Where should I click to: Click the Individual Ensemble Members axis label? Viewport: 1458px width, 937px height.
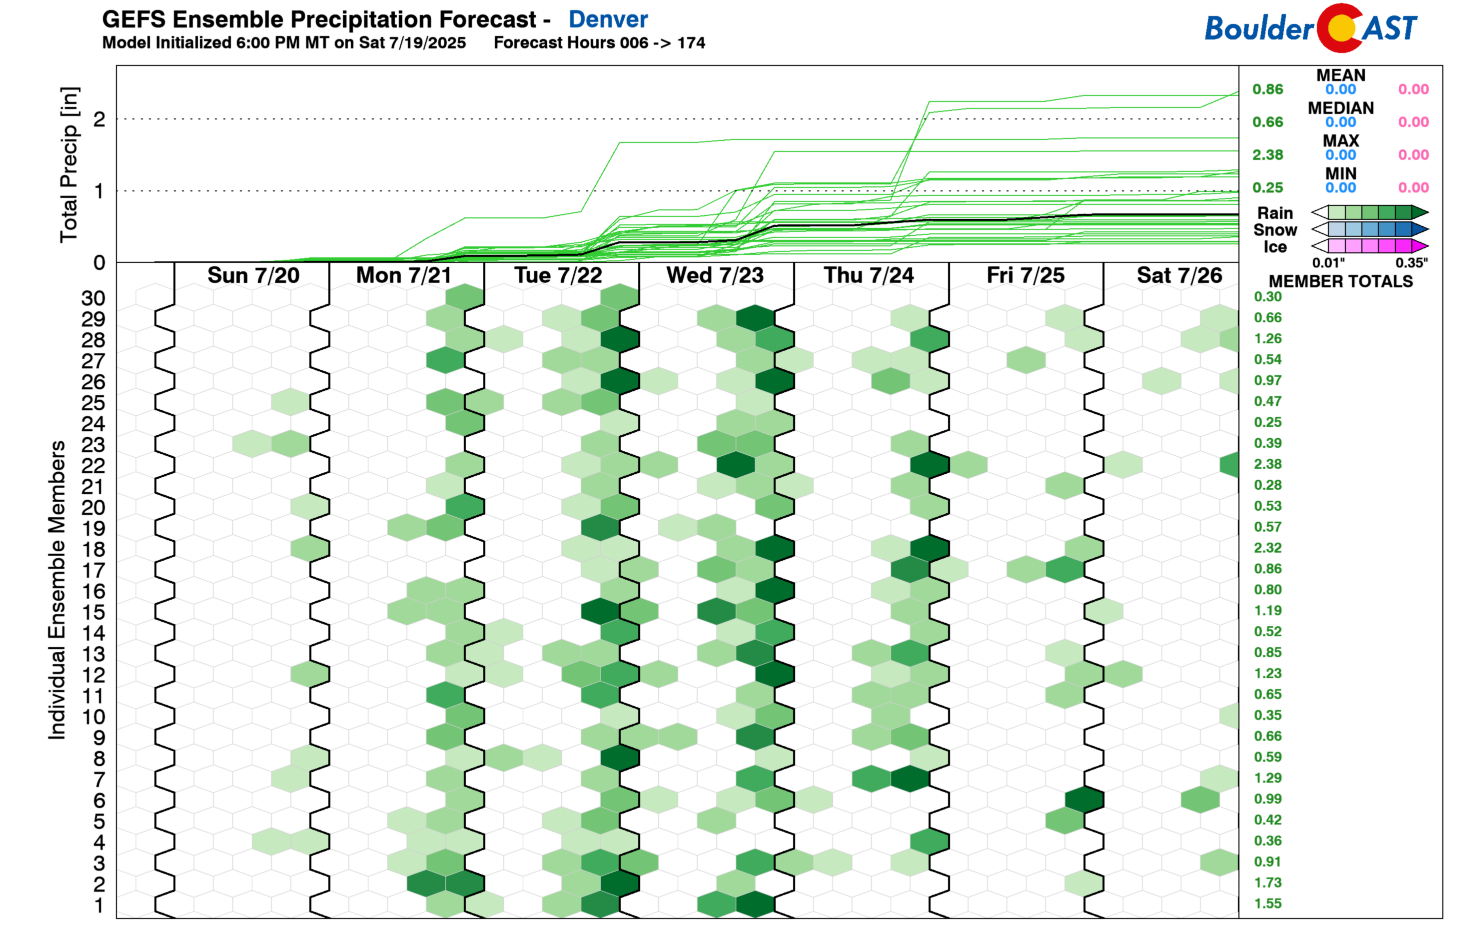pyautogui.click(x=57, y=590)
